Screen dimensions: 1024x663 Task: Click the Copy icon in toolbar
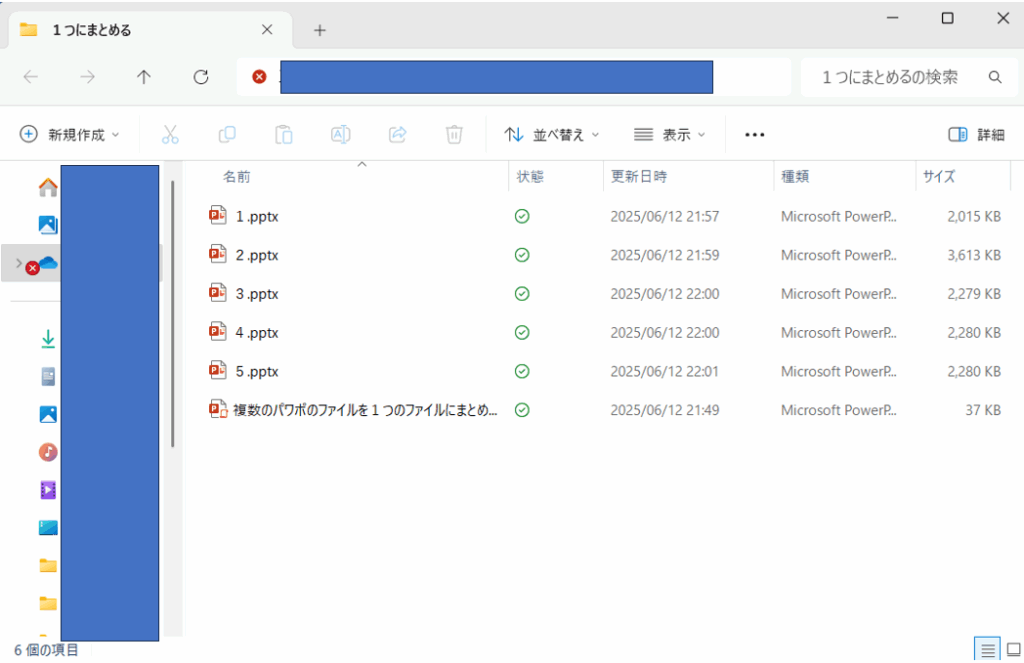tap(227, 134)
